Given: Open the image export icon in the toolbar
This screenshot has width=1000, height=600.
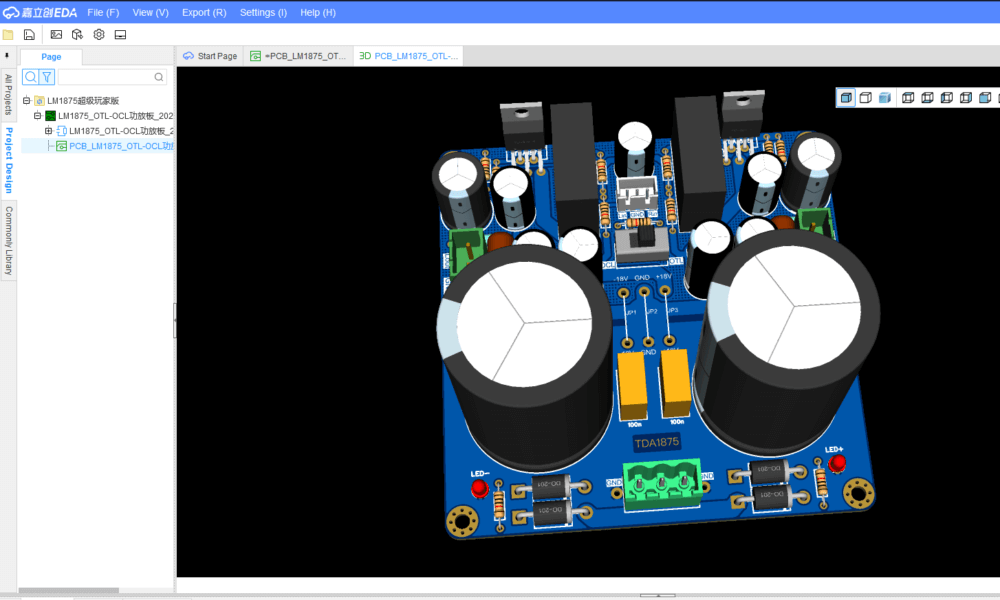Looking at the screenshot, I should click(56, 34).
